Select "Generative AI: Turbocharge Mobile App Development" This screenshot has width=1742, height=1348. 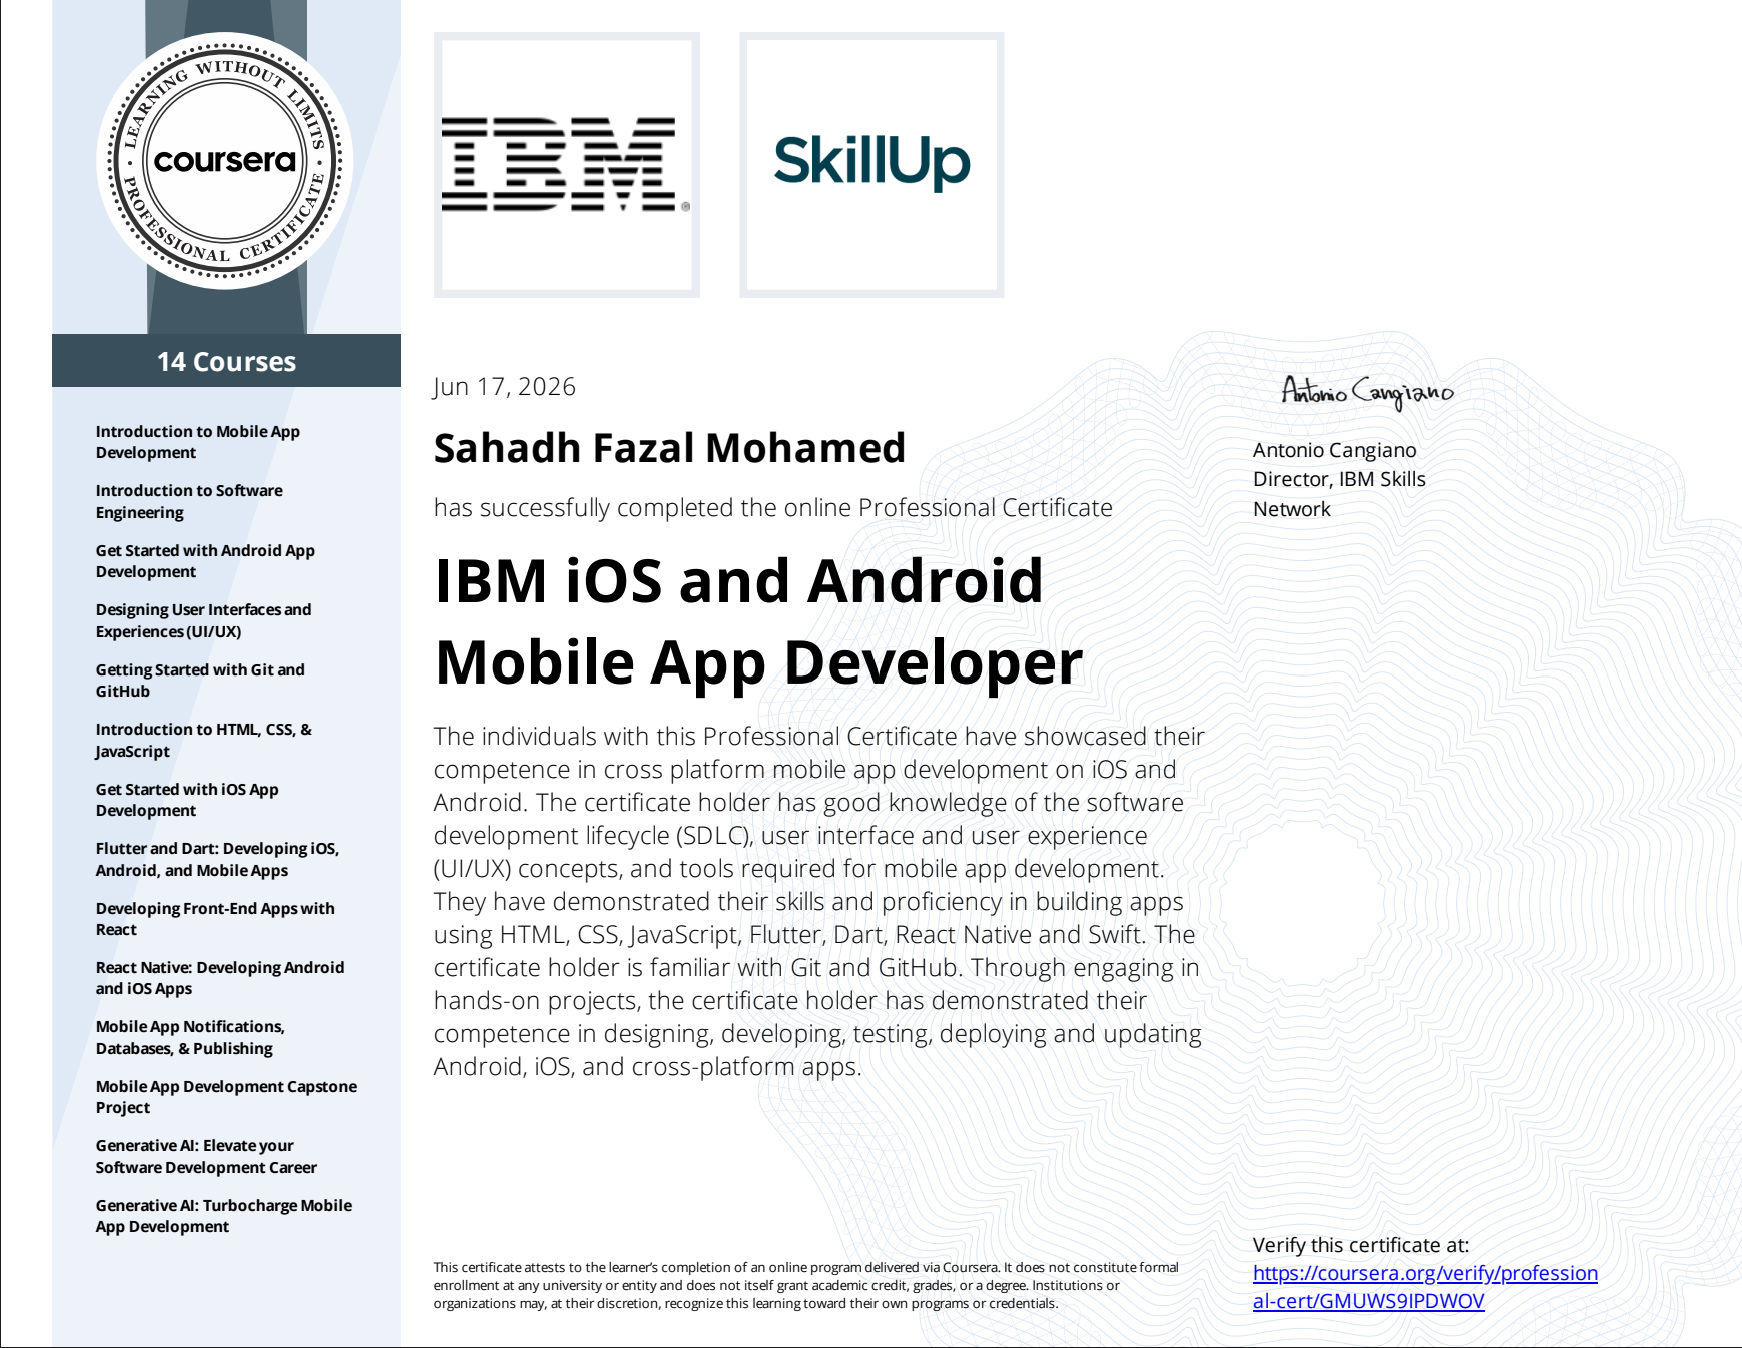pos(224,1216)
